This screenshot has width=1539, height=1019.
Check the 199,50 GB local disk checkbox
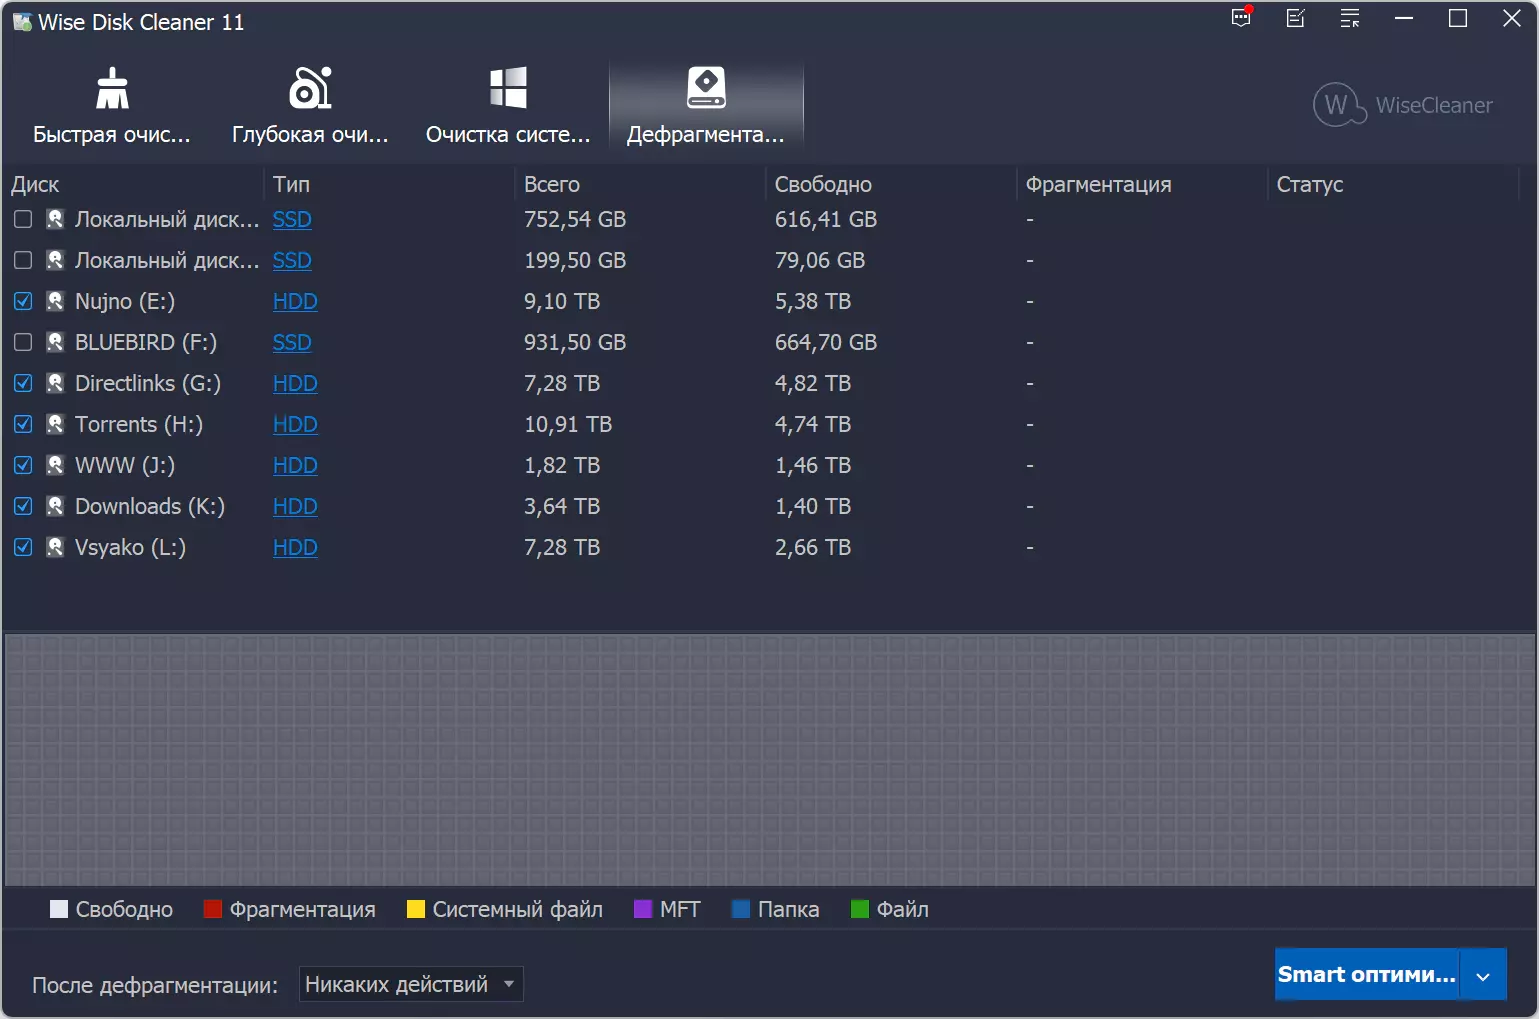tap(23, 260)
